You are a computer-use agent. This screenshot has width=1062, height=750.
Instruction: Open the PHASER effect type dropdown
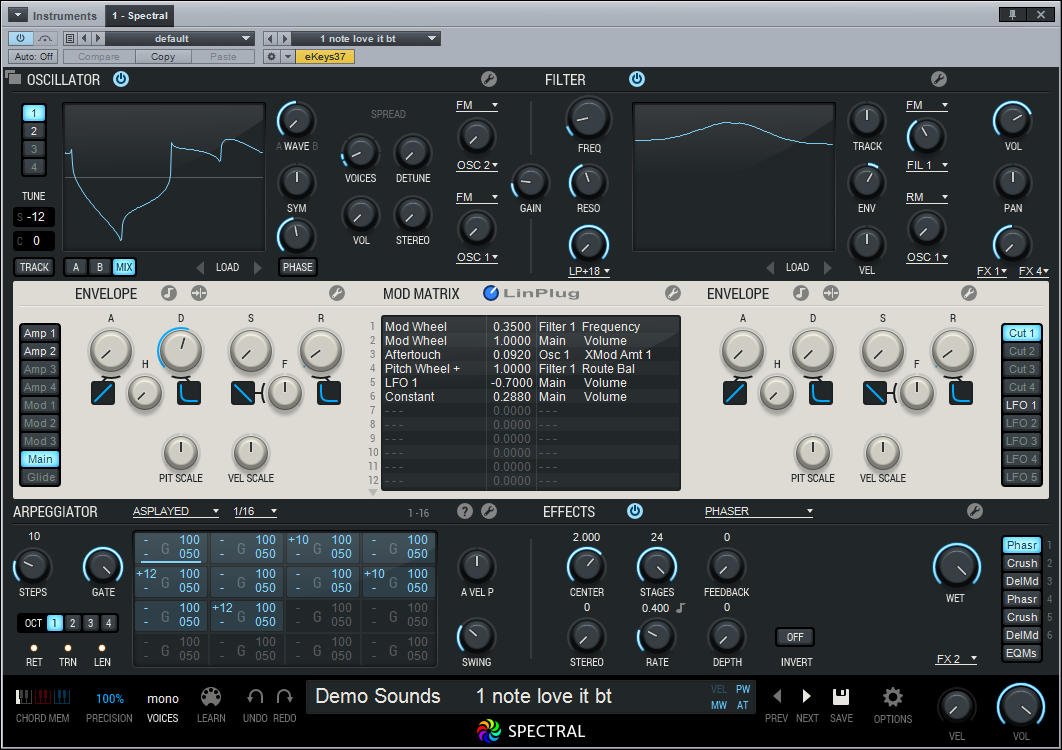pos(759,512)
